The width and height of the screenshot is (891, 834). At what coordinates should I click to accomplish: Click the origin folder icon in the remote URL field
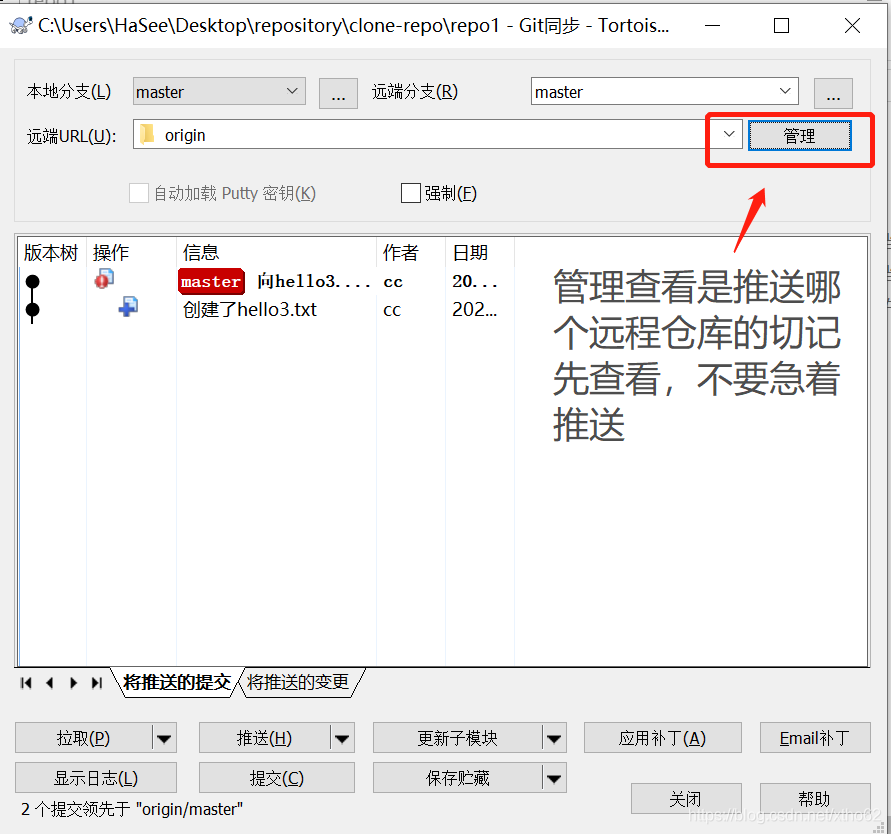(x=147, y=135)
